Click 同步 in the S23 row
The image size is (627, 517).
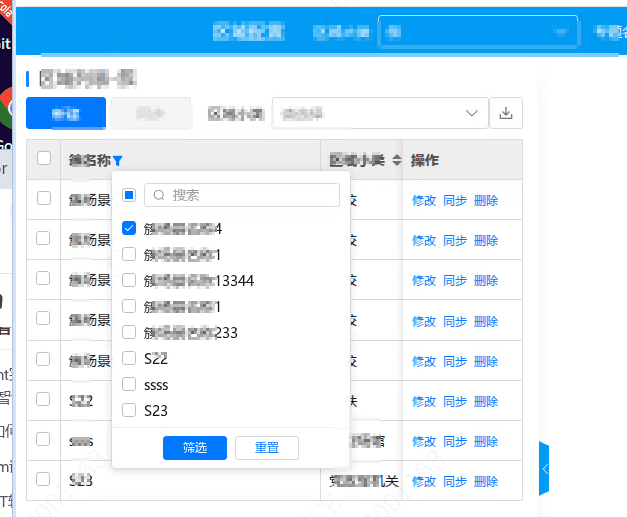tap(455, 481)
